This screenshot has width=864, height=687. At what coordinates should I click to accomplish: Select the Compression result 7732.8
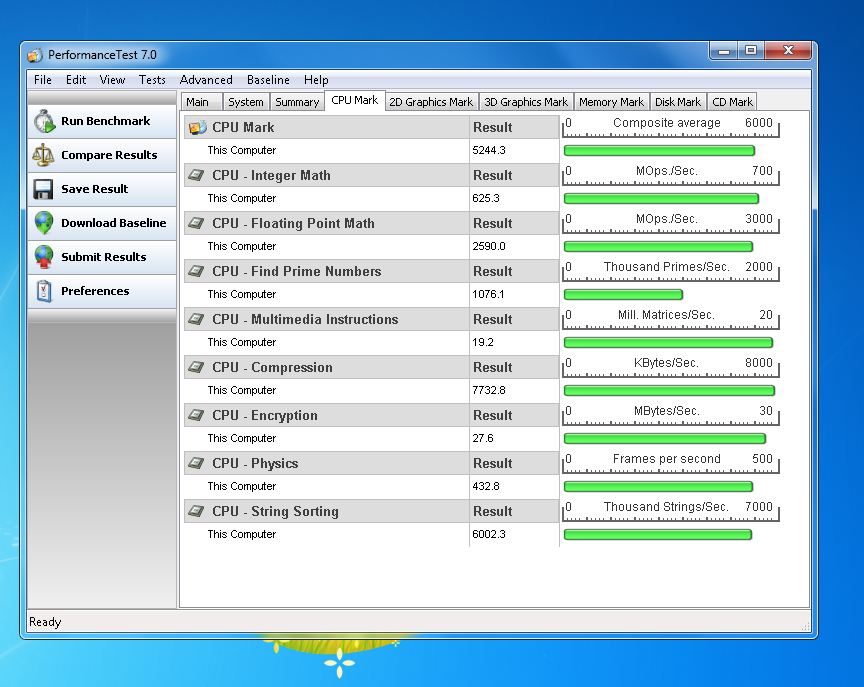click(x=489, y=390)
